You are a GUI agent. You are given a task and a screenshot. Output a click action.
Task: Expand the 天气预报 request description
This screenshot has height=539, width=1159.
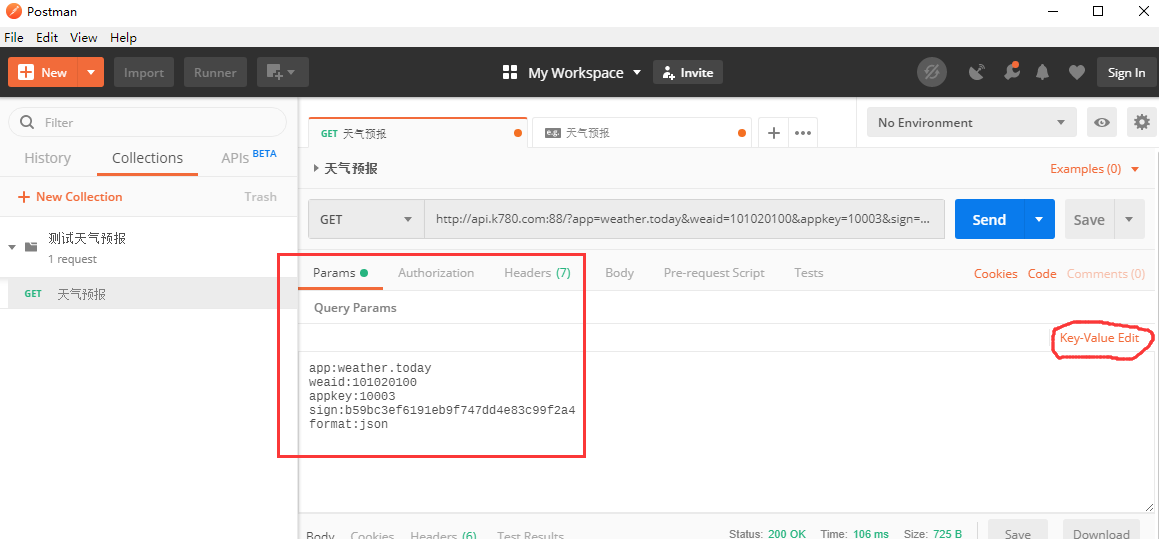tap(317, 169)
